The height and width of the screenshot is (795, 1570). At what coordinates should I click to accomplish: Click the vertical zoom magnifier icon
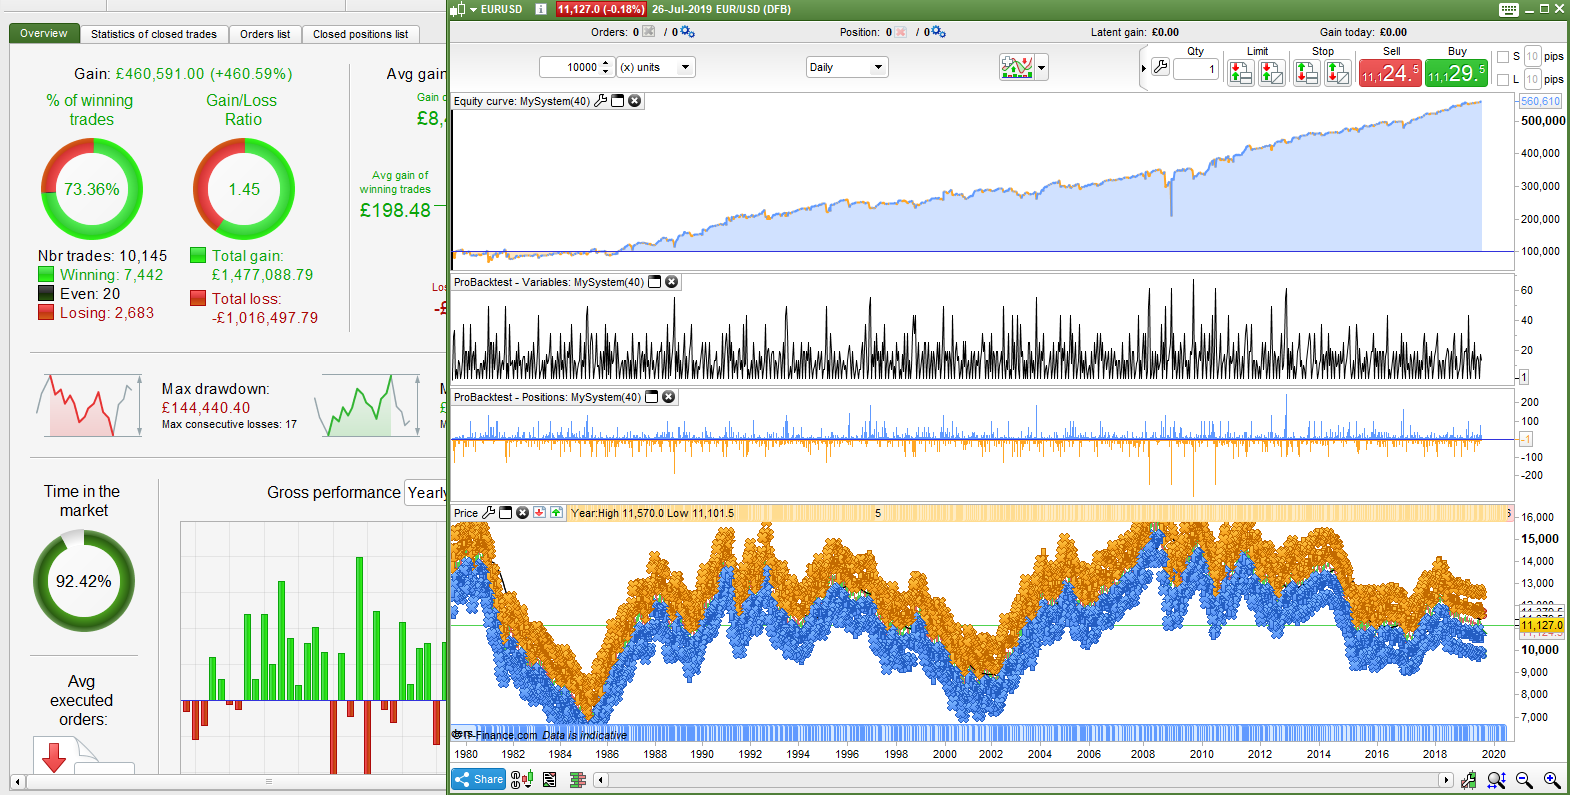tap(1496, 779)
